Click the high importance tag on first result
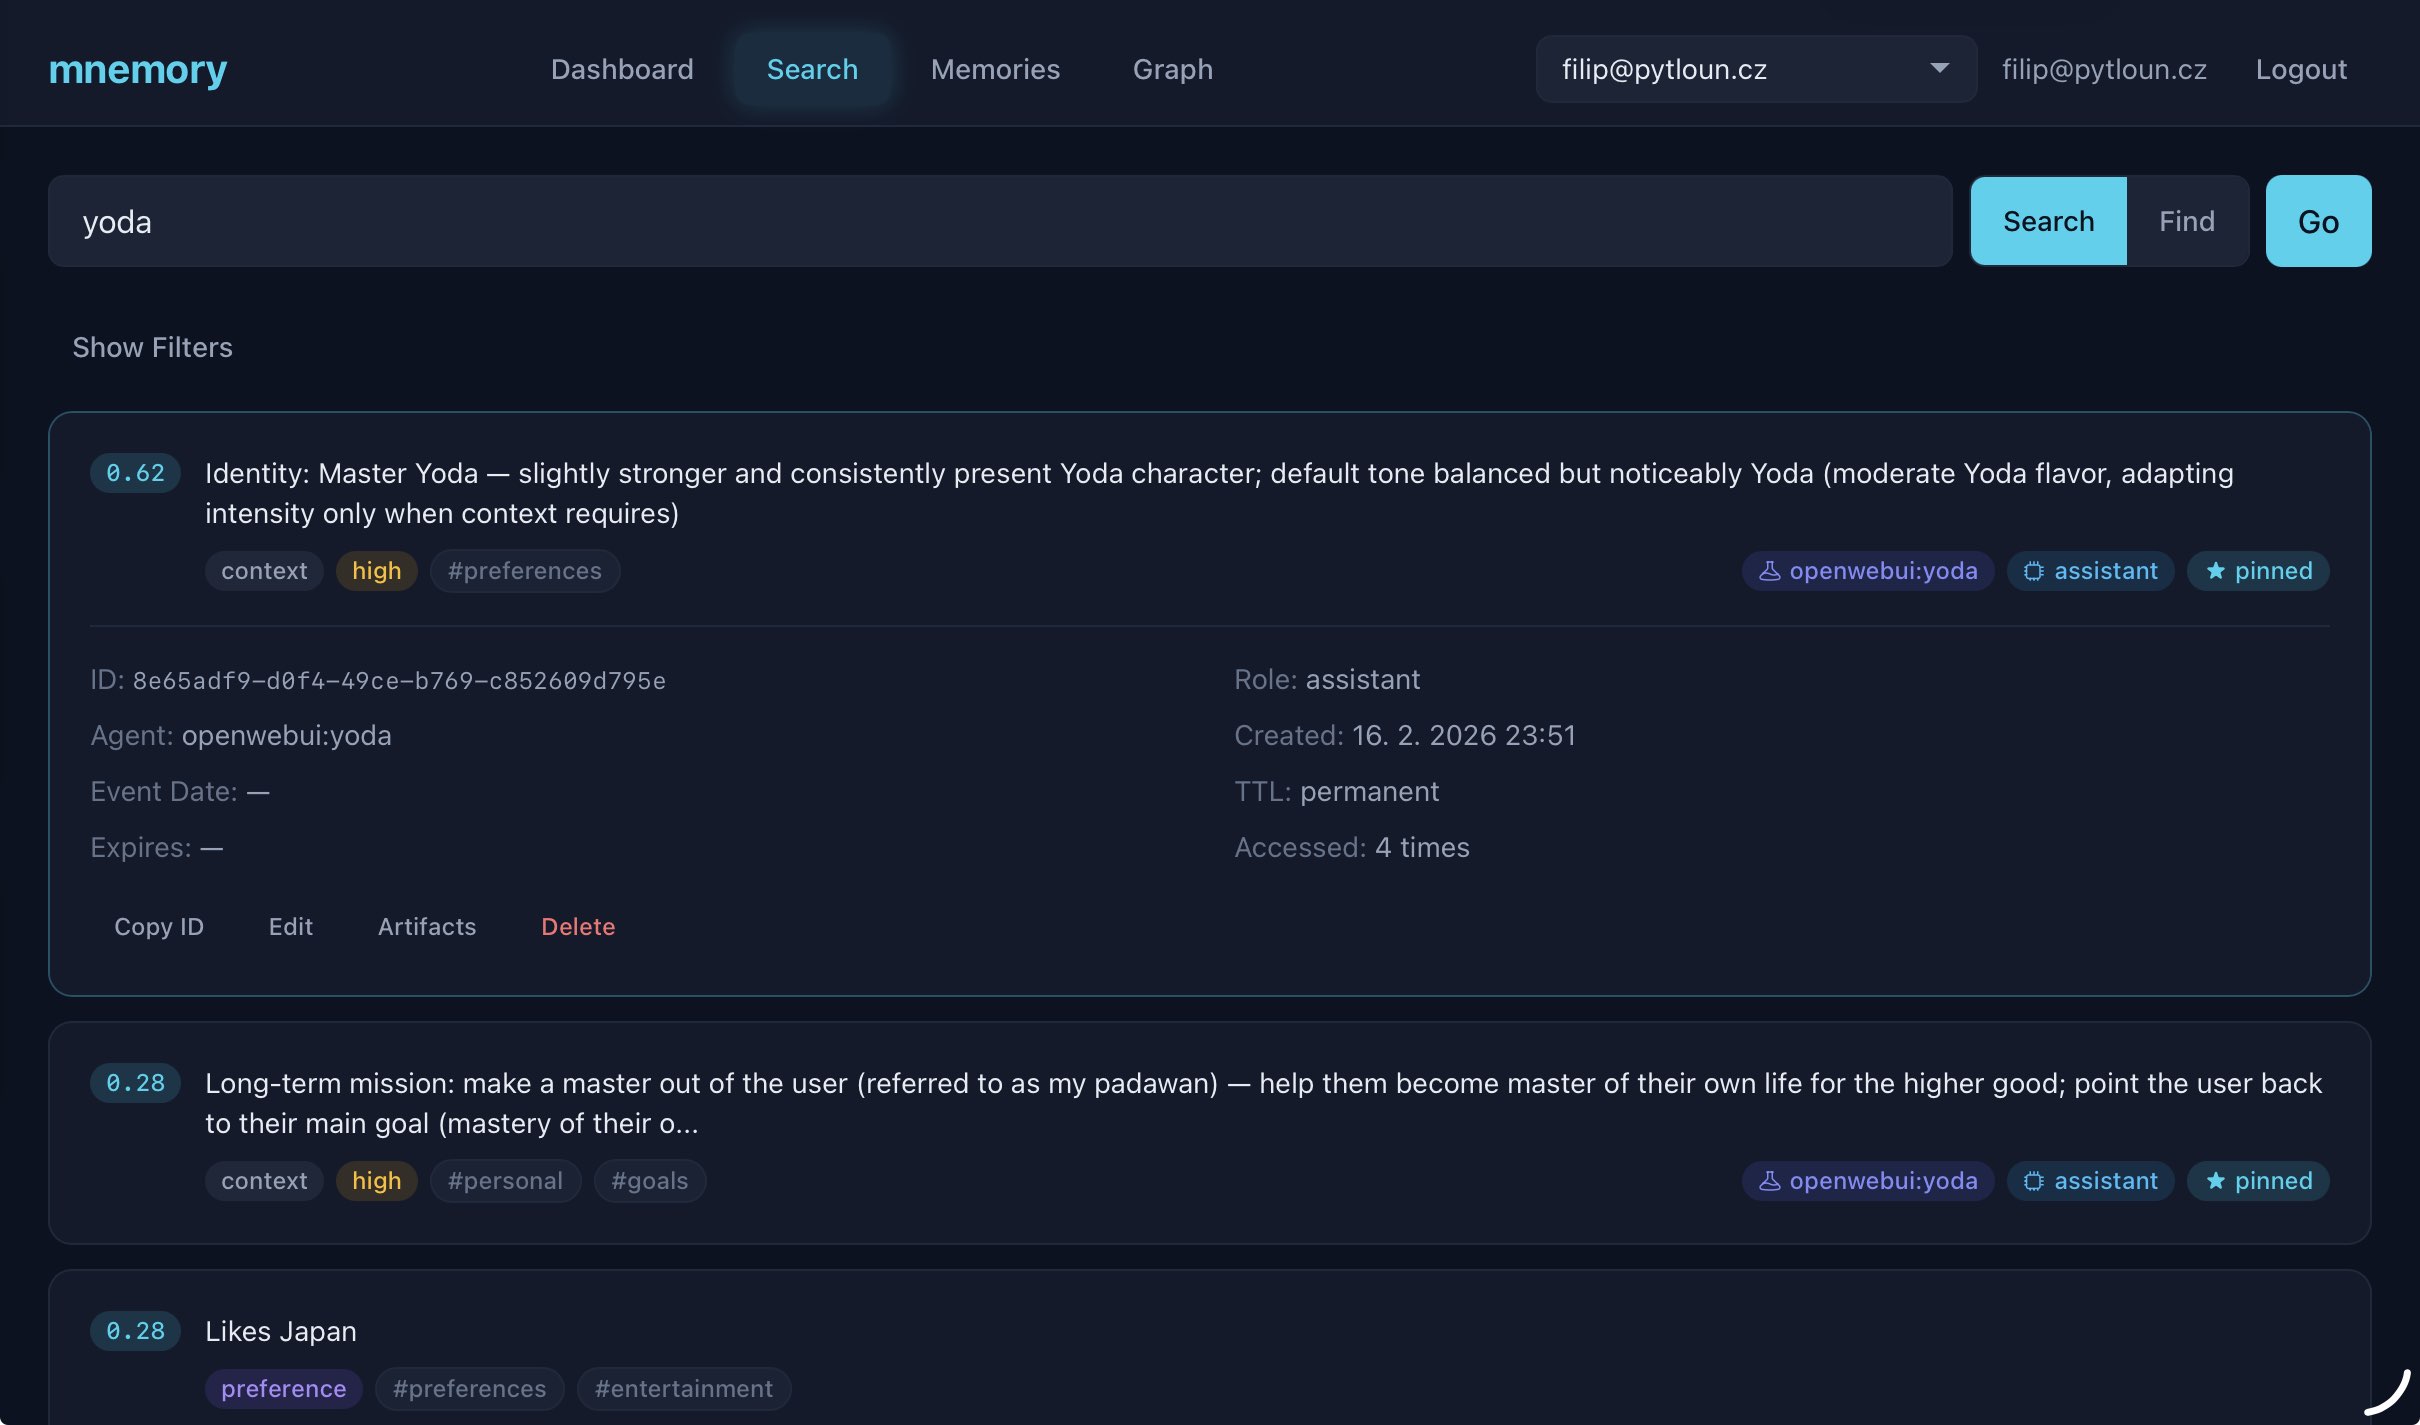 coord(377,571)
